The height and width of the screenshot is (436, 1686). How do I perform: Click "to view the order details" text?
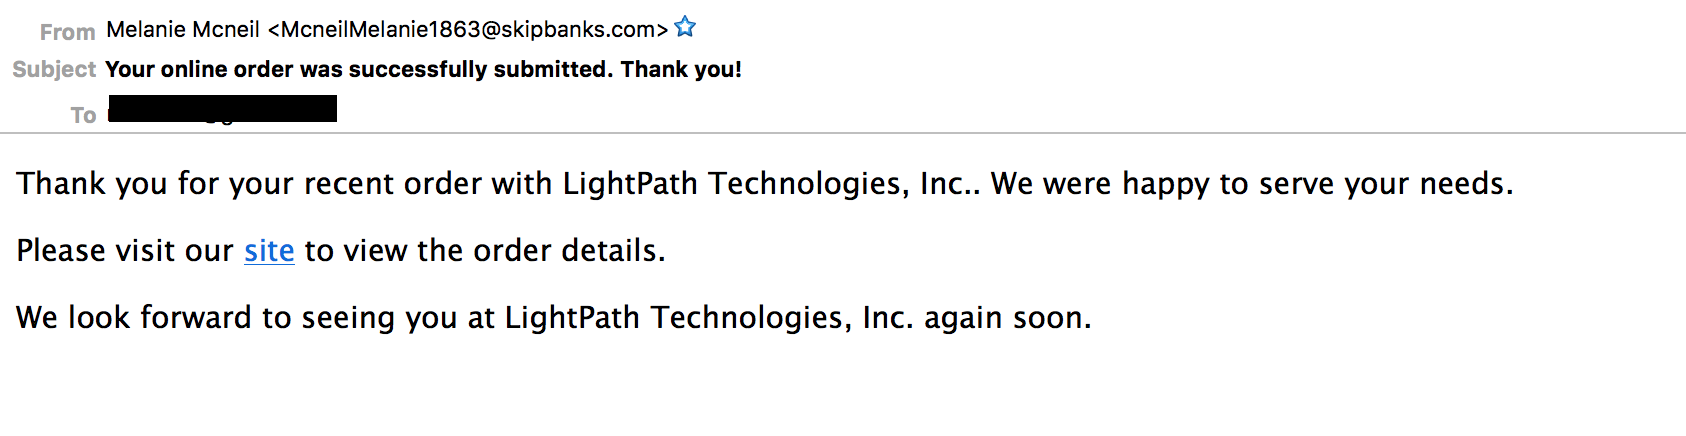pyautogui.click(x=484, y=251)
